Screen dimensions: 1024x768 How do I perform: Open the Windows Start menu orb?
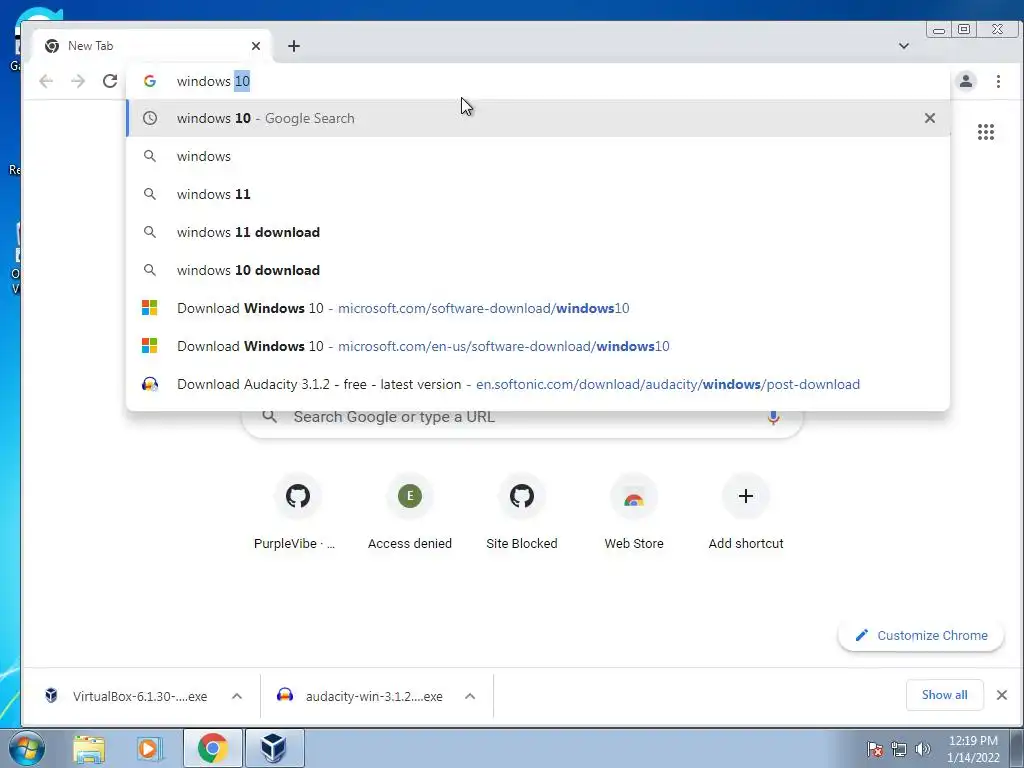coord(26,748)
